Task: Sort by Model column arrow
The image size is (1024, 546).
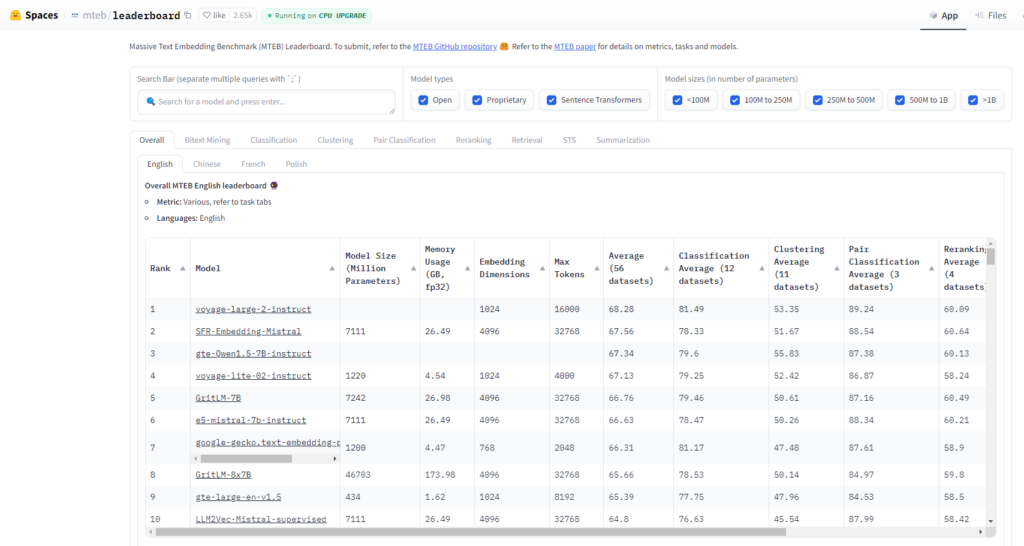Action: 332,268
